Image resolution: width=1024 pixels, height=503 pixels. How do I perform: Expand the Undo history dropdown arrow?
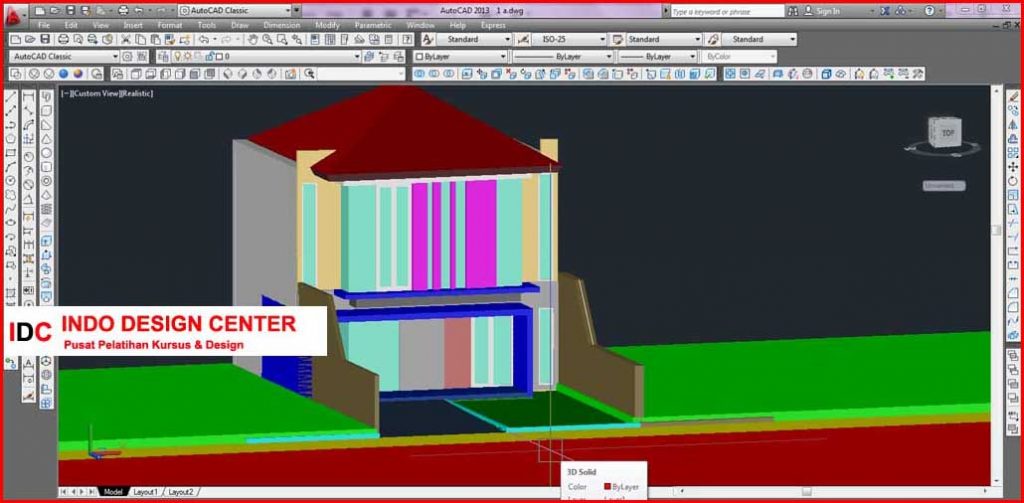point(215,39)
